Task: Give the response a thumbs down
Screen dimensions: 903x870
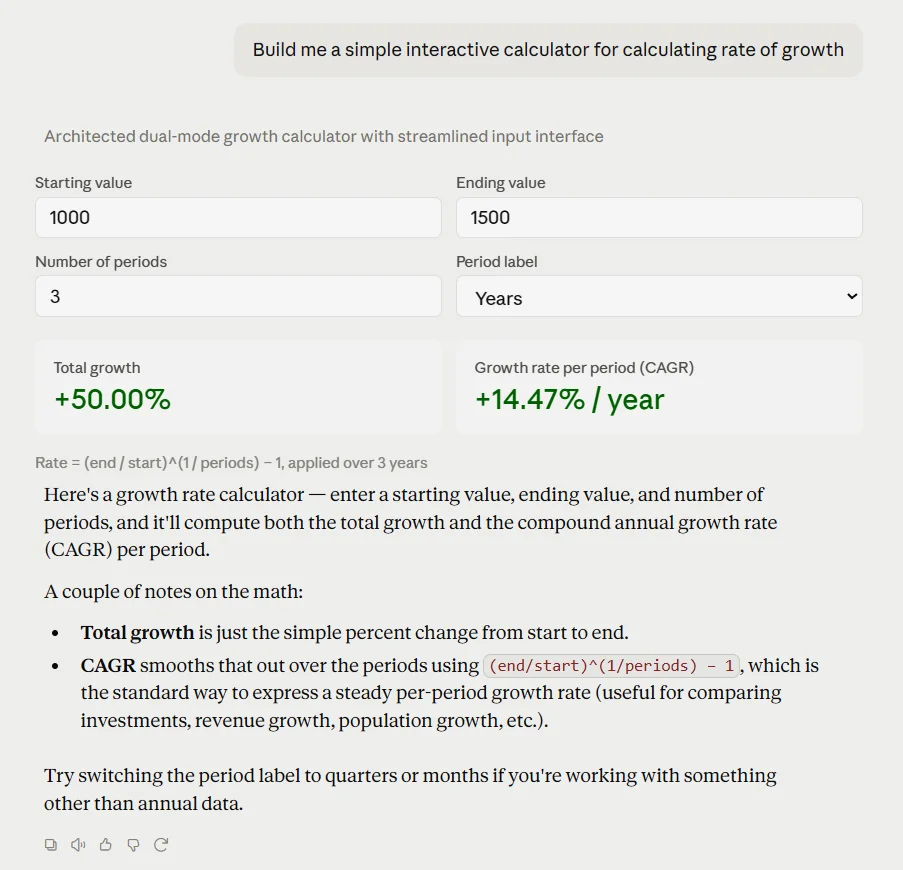Action: pos(133,845)
